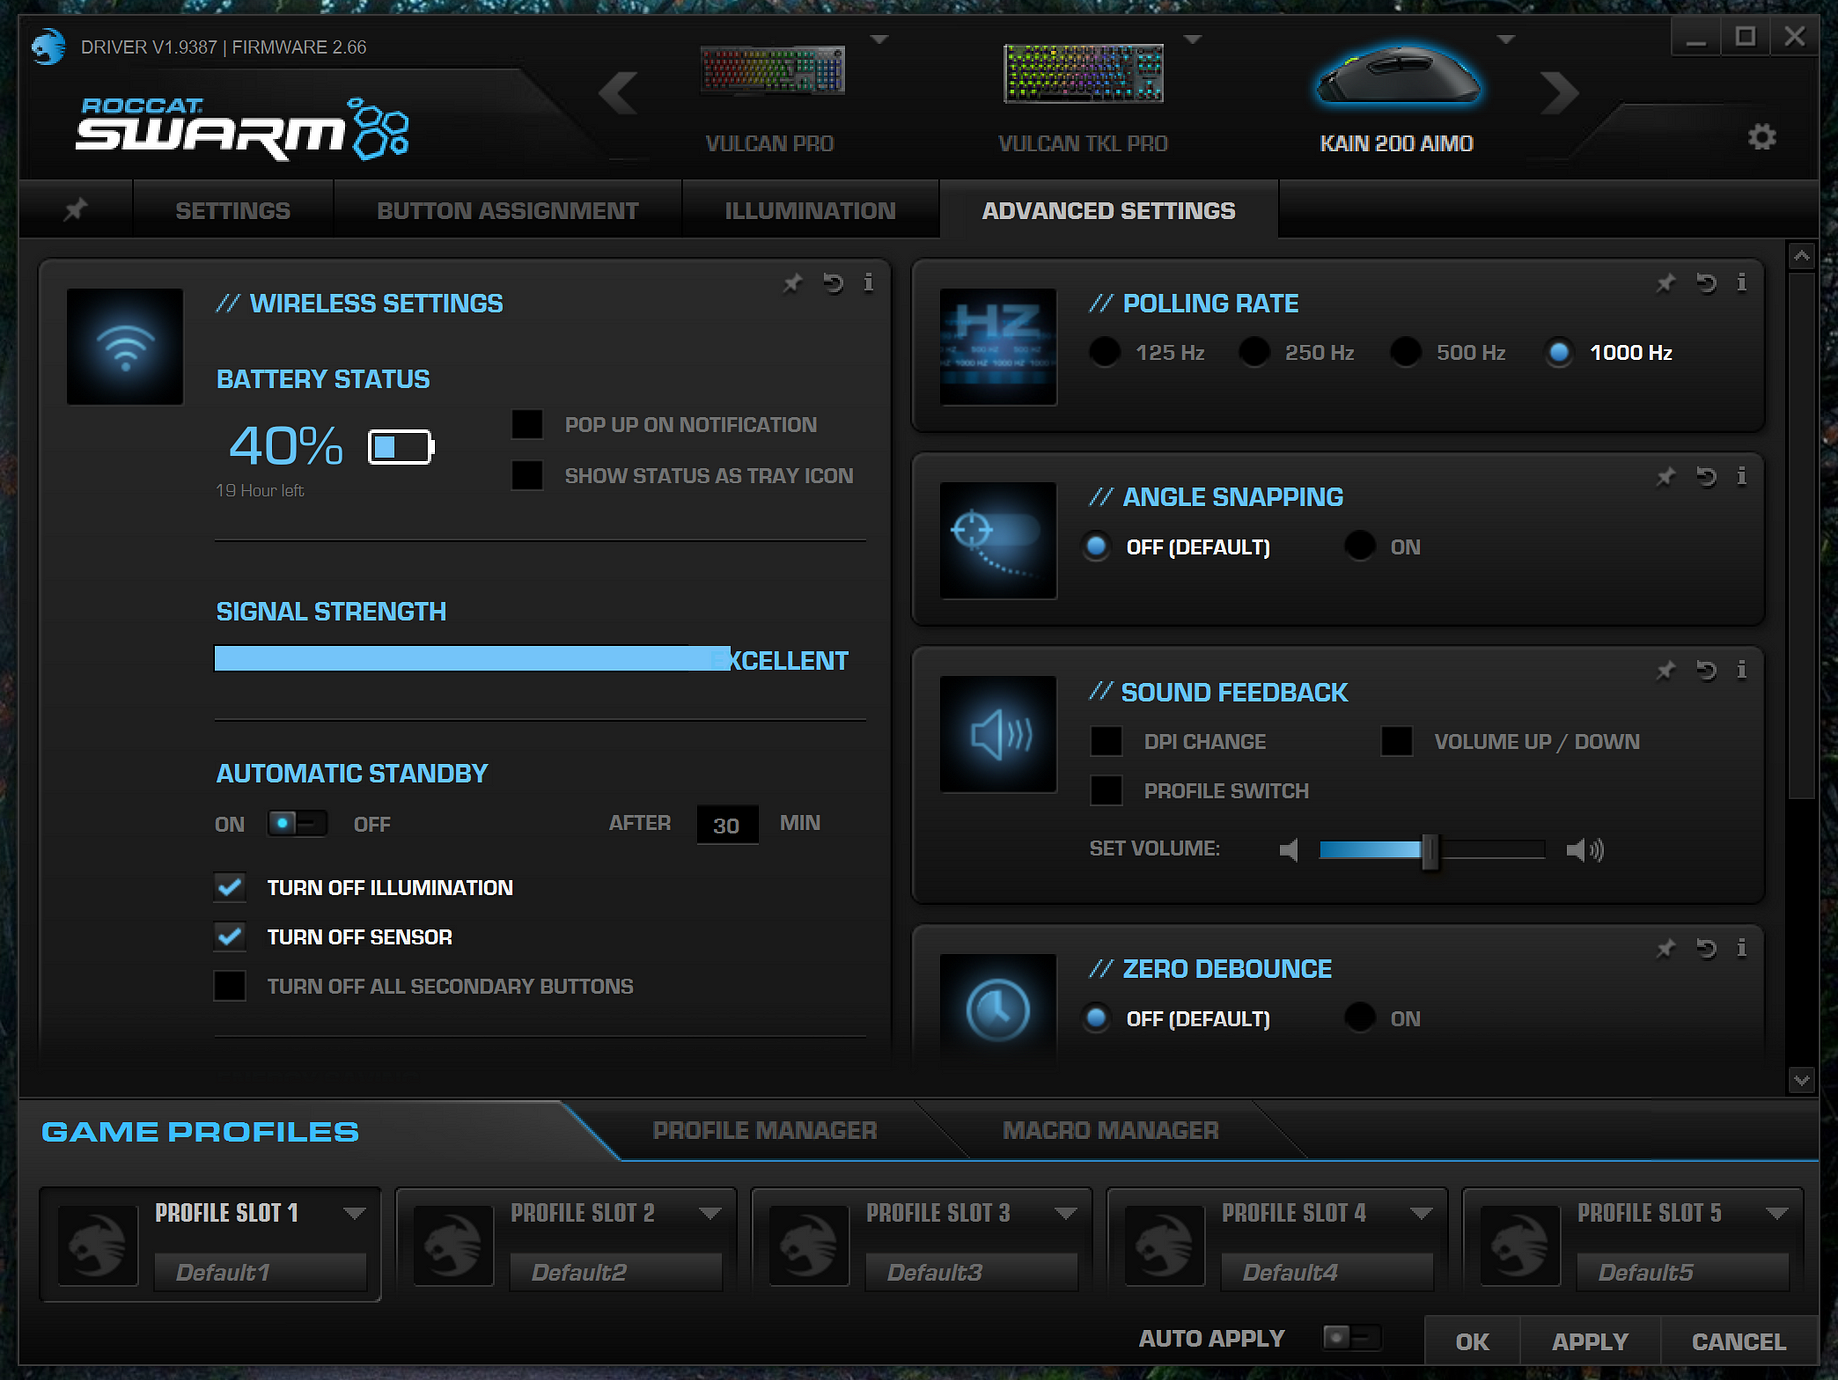This screenshot has height=1380, width=1838.
Task: Click the Wireless Settings wifi icon
Action: 125,347
